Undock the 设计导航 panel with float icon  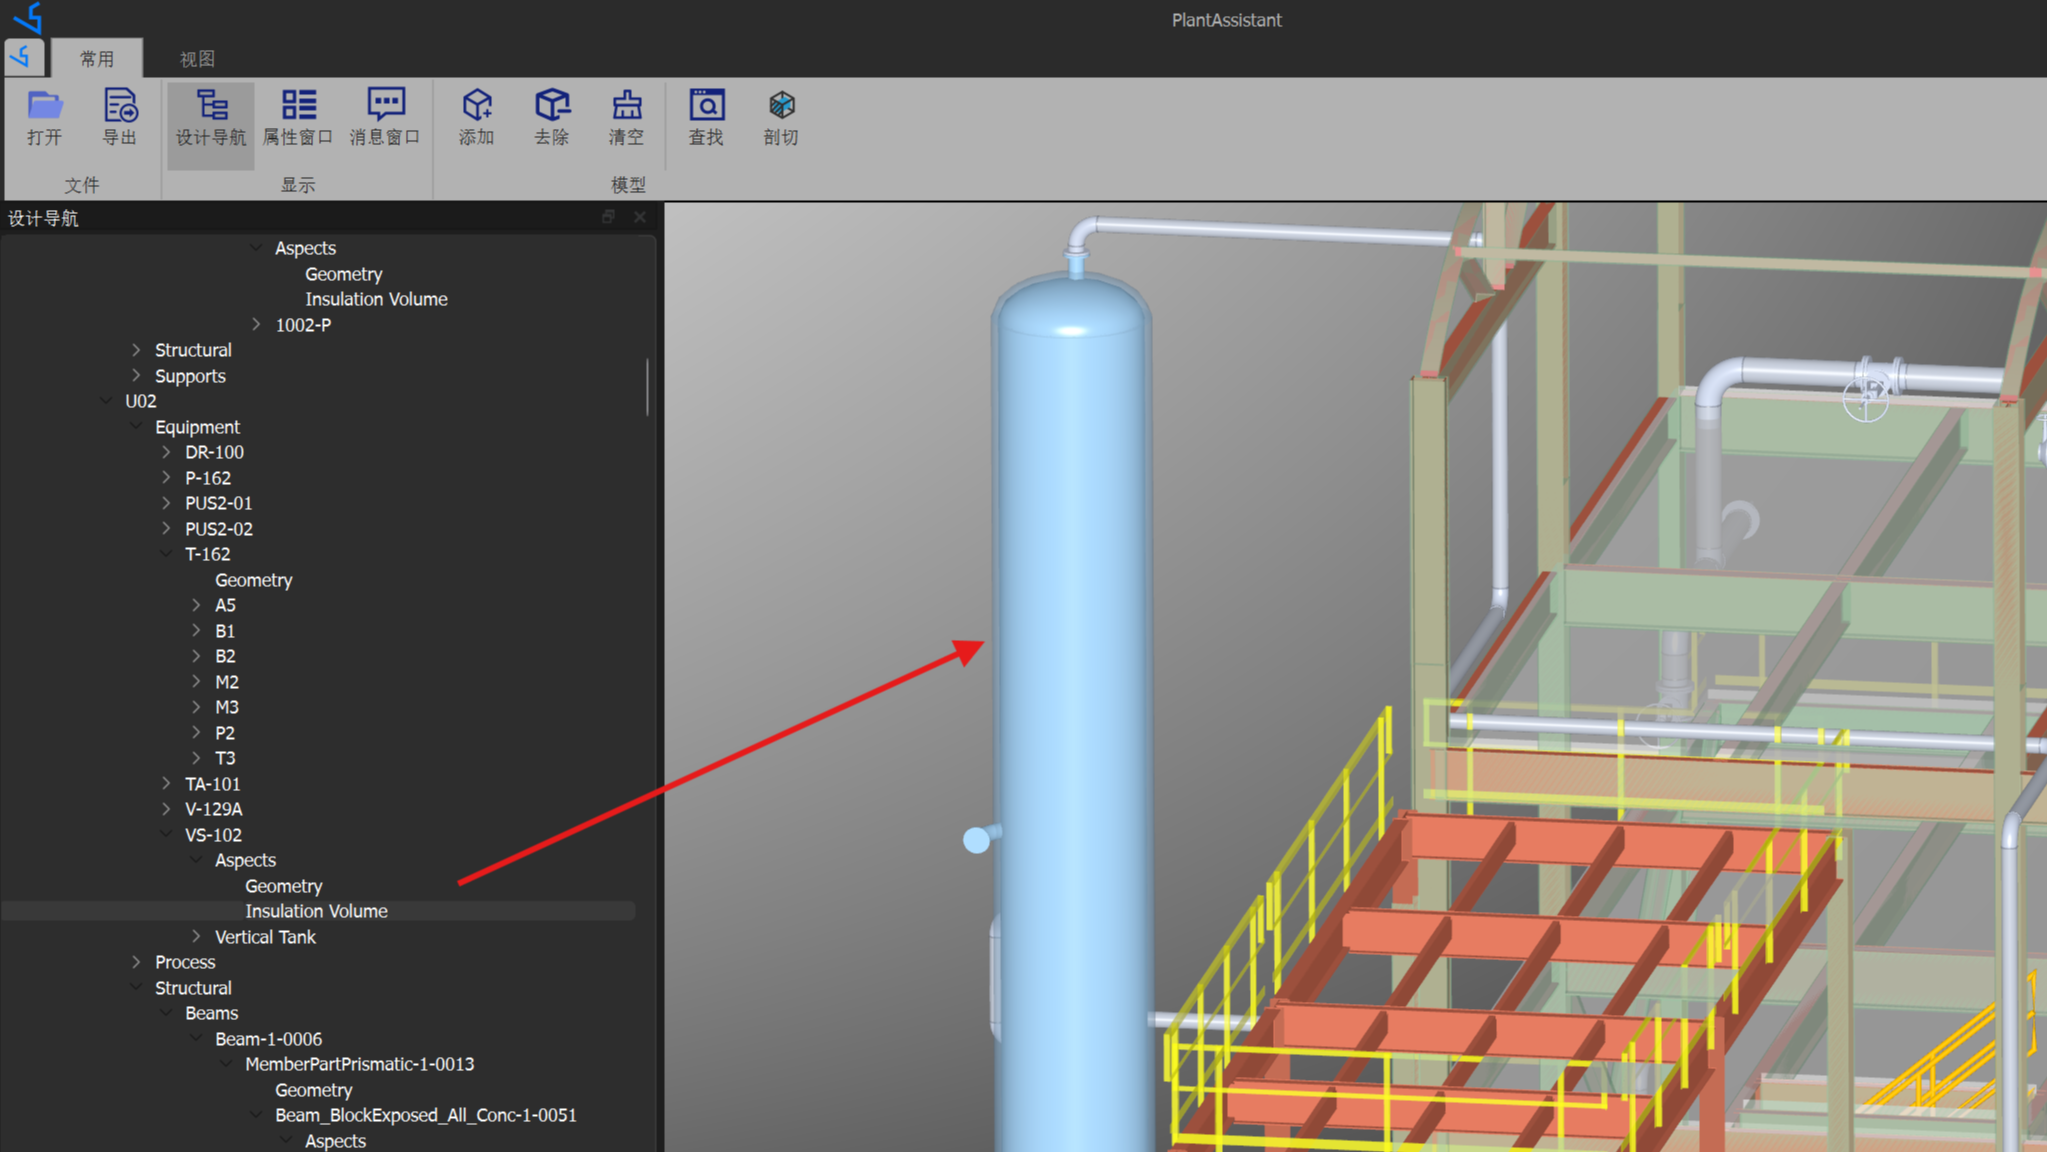(608, 217)
